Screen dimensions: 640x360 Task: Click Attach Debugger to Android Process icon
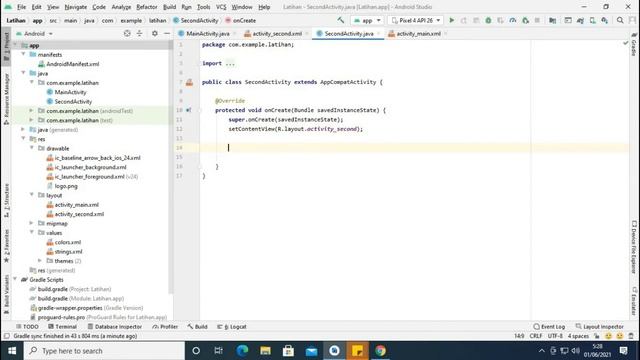[x=525, y=20]
